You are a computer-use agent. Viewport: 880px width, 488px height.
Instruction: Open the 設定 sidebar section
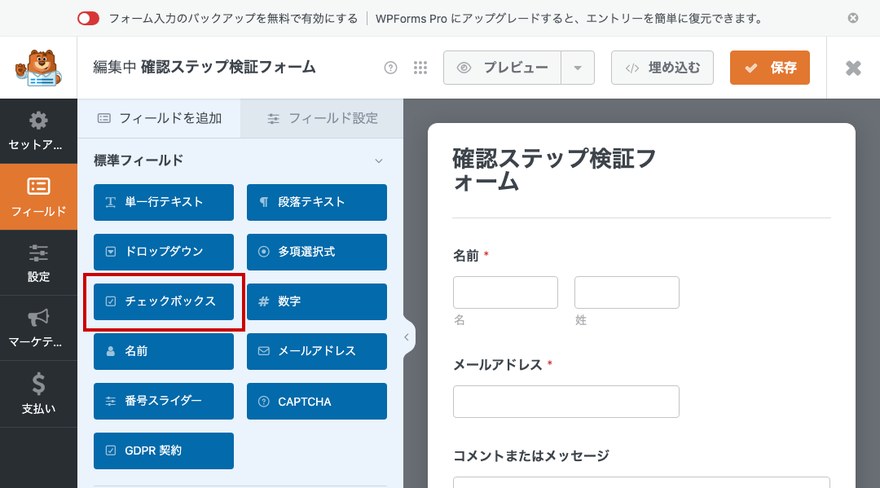pyautogui.click(x=38, y=263)
